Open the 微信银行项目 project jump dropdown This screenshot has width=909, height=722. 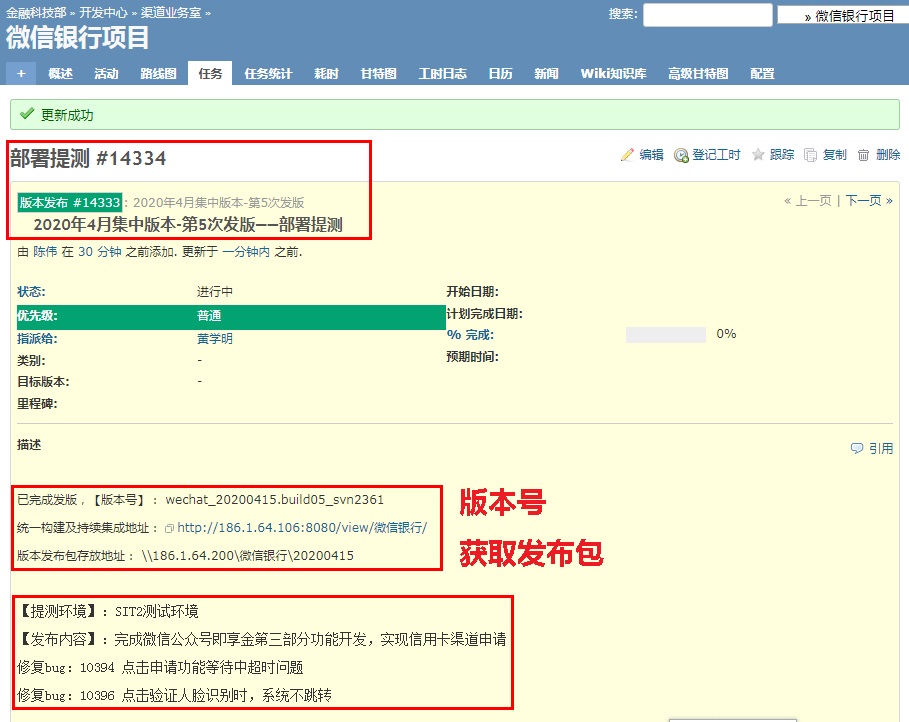tap(843, 16)
